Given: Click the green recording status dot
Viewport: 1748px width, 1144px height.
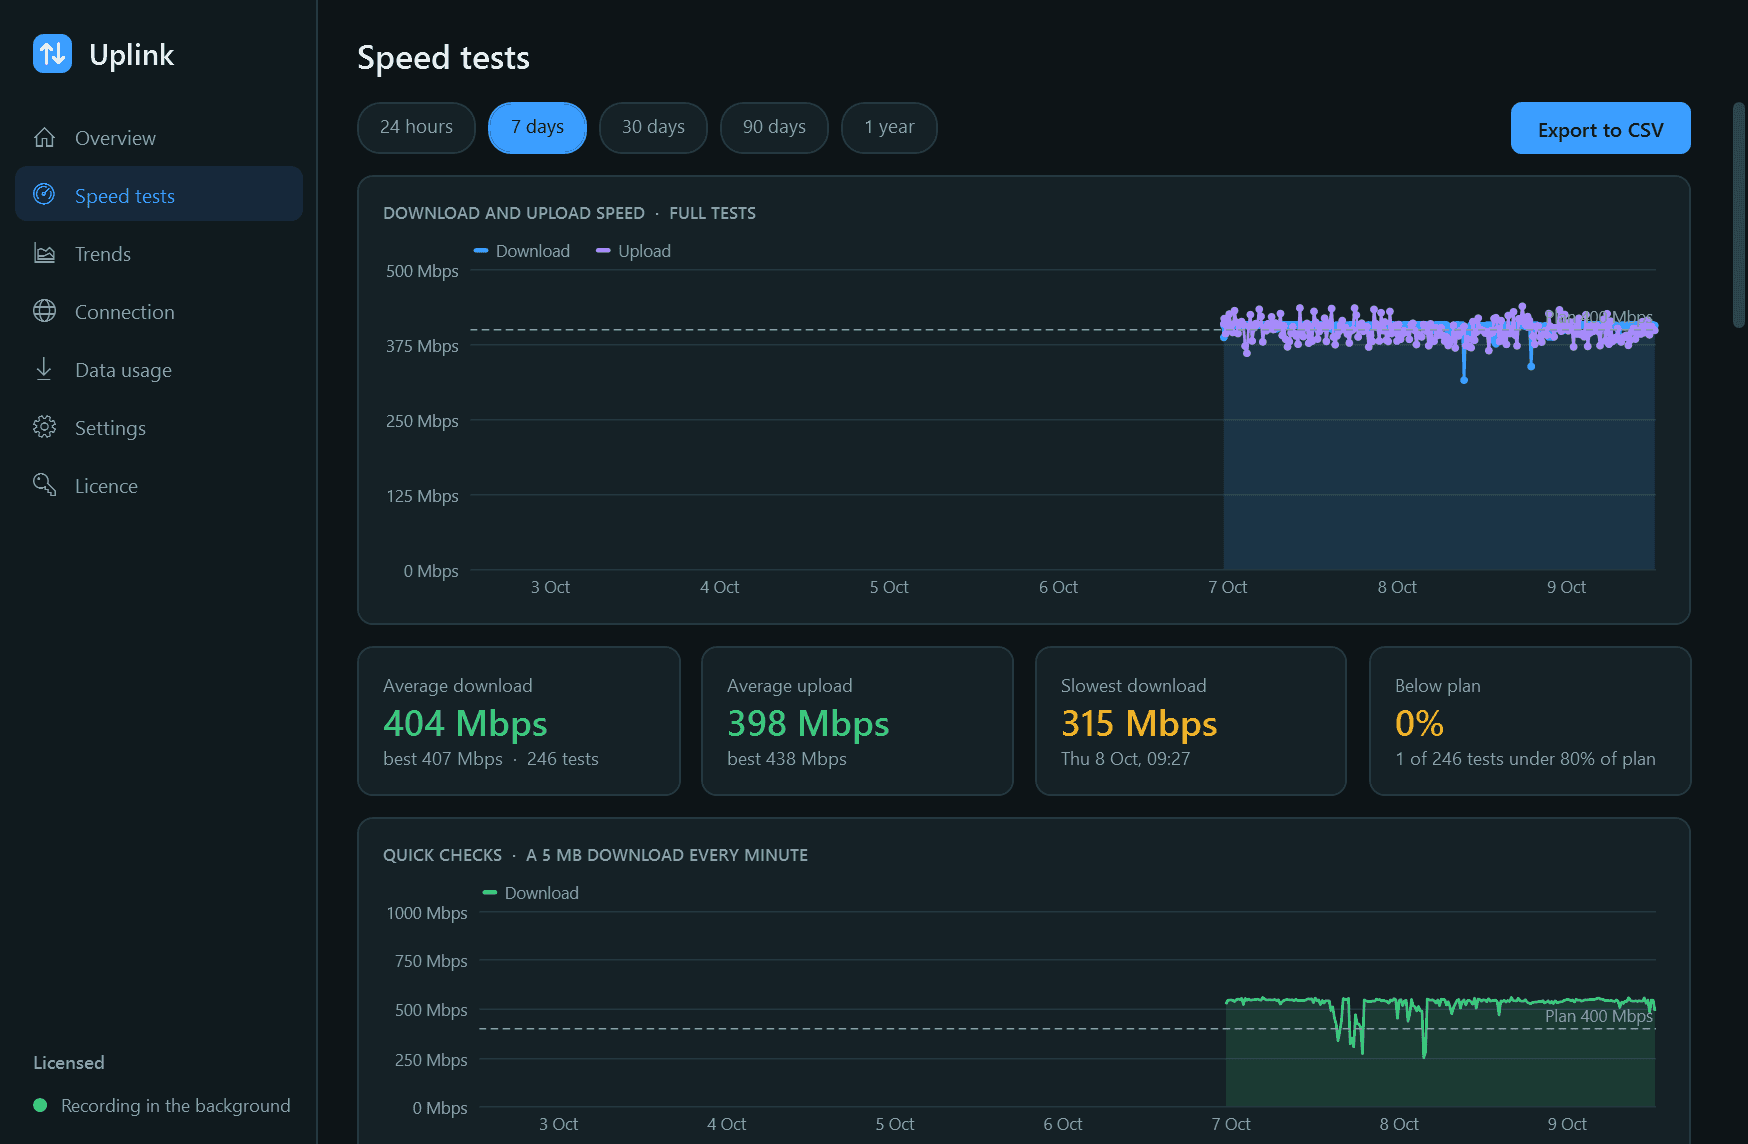Looking at the screenshot, I should tap(40, 1105).
